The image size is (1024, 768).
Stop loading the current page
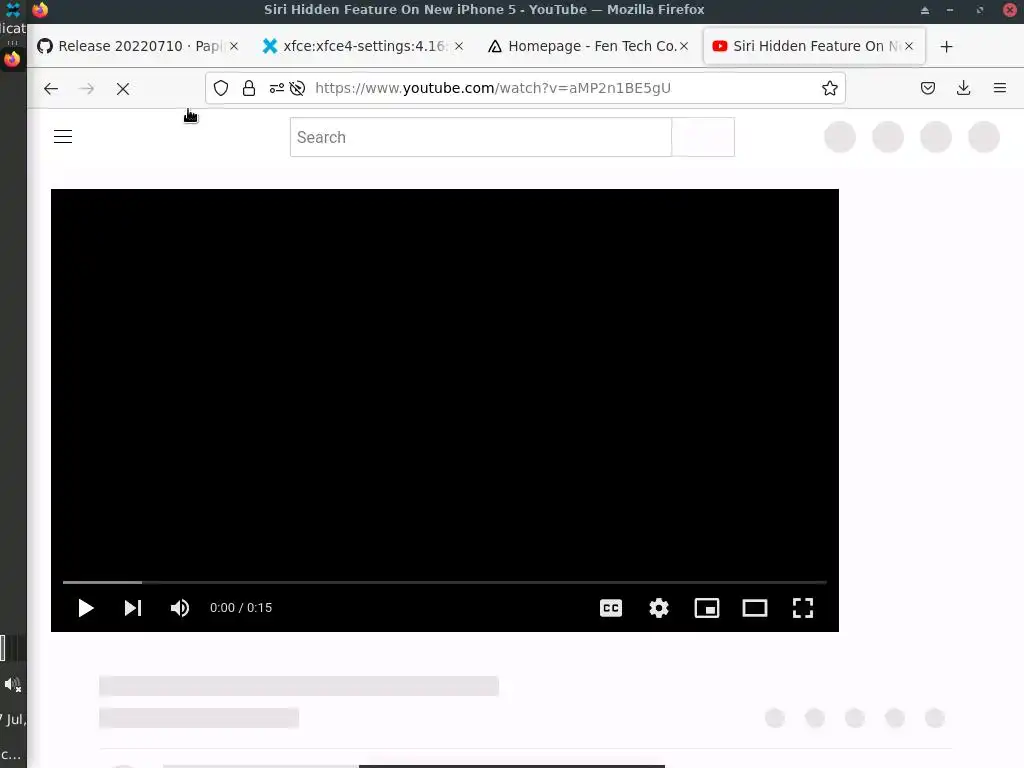123,88
